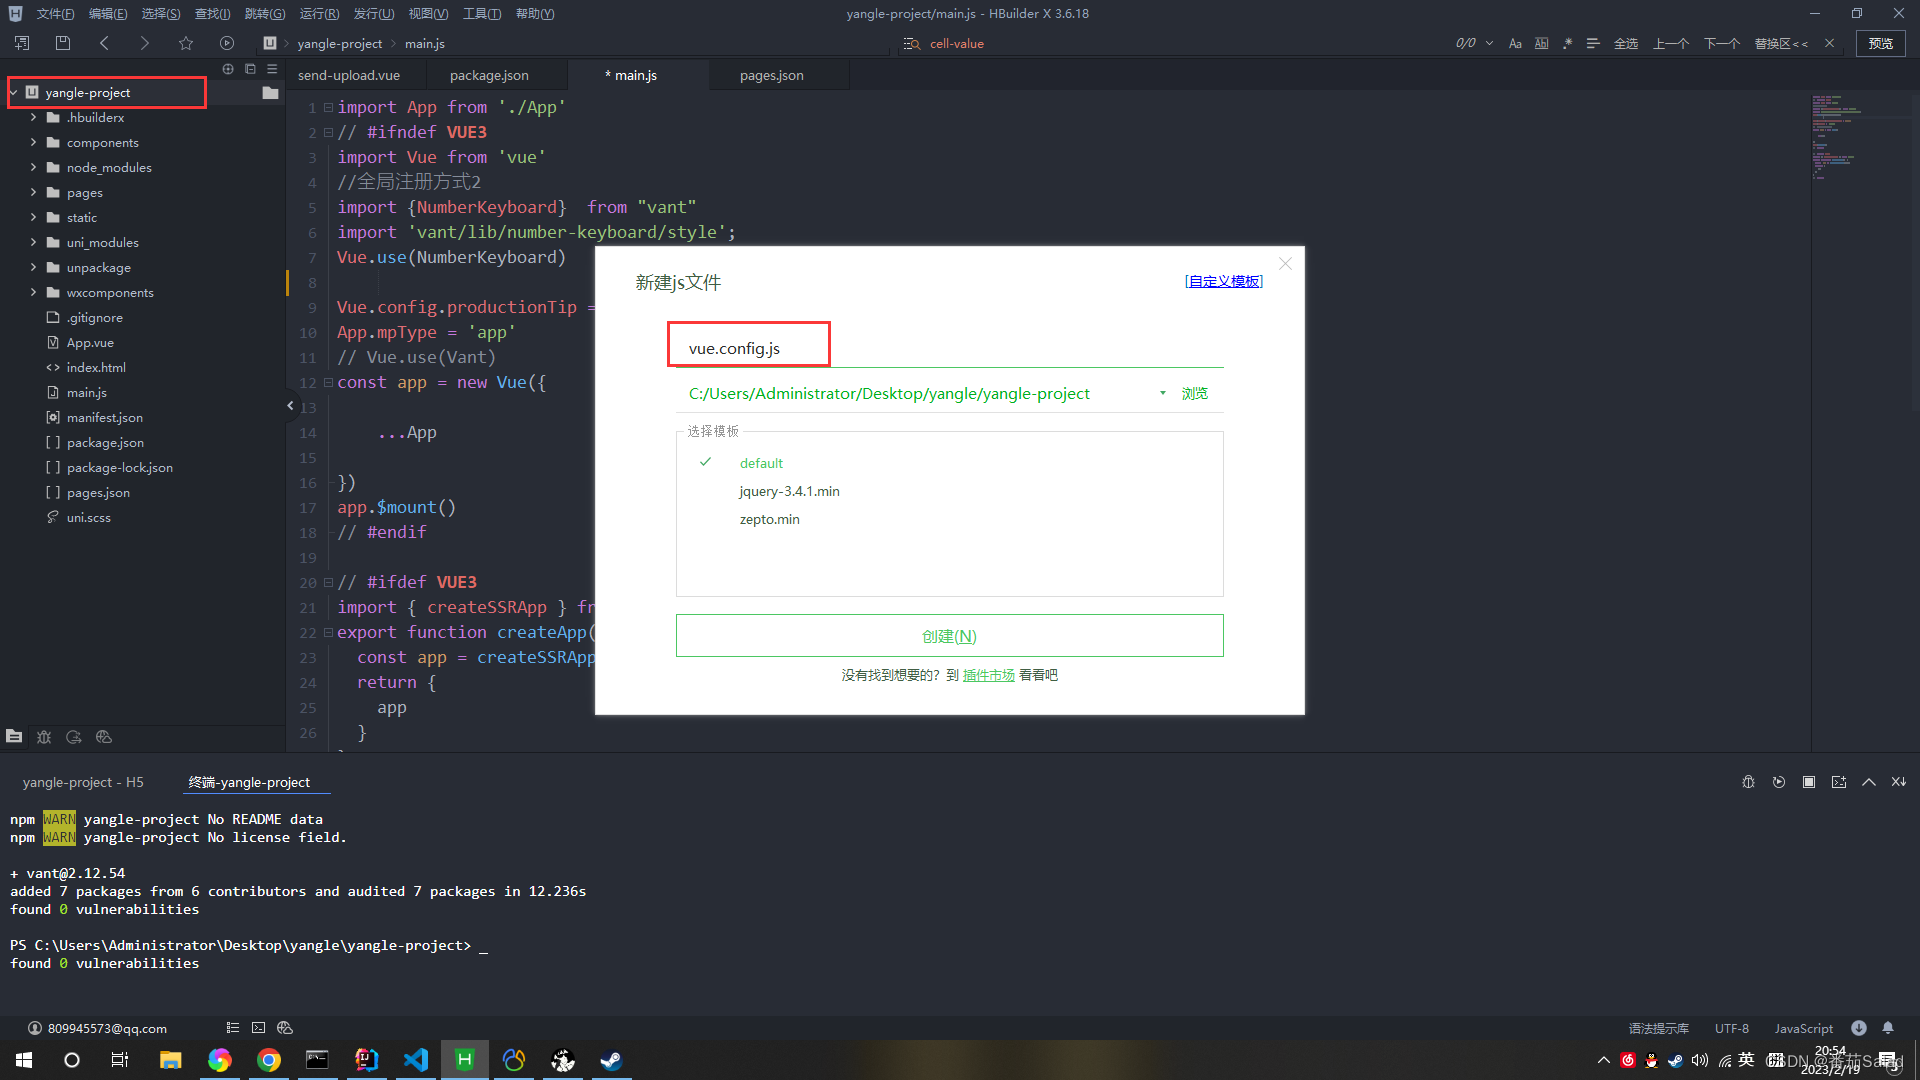This screenshot has width=1920, height=1080.
Task: Toggle whole word match in search bar
Action: pyautogui.click(x=1541, y=43)
